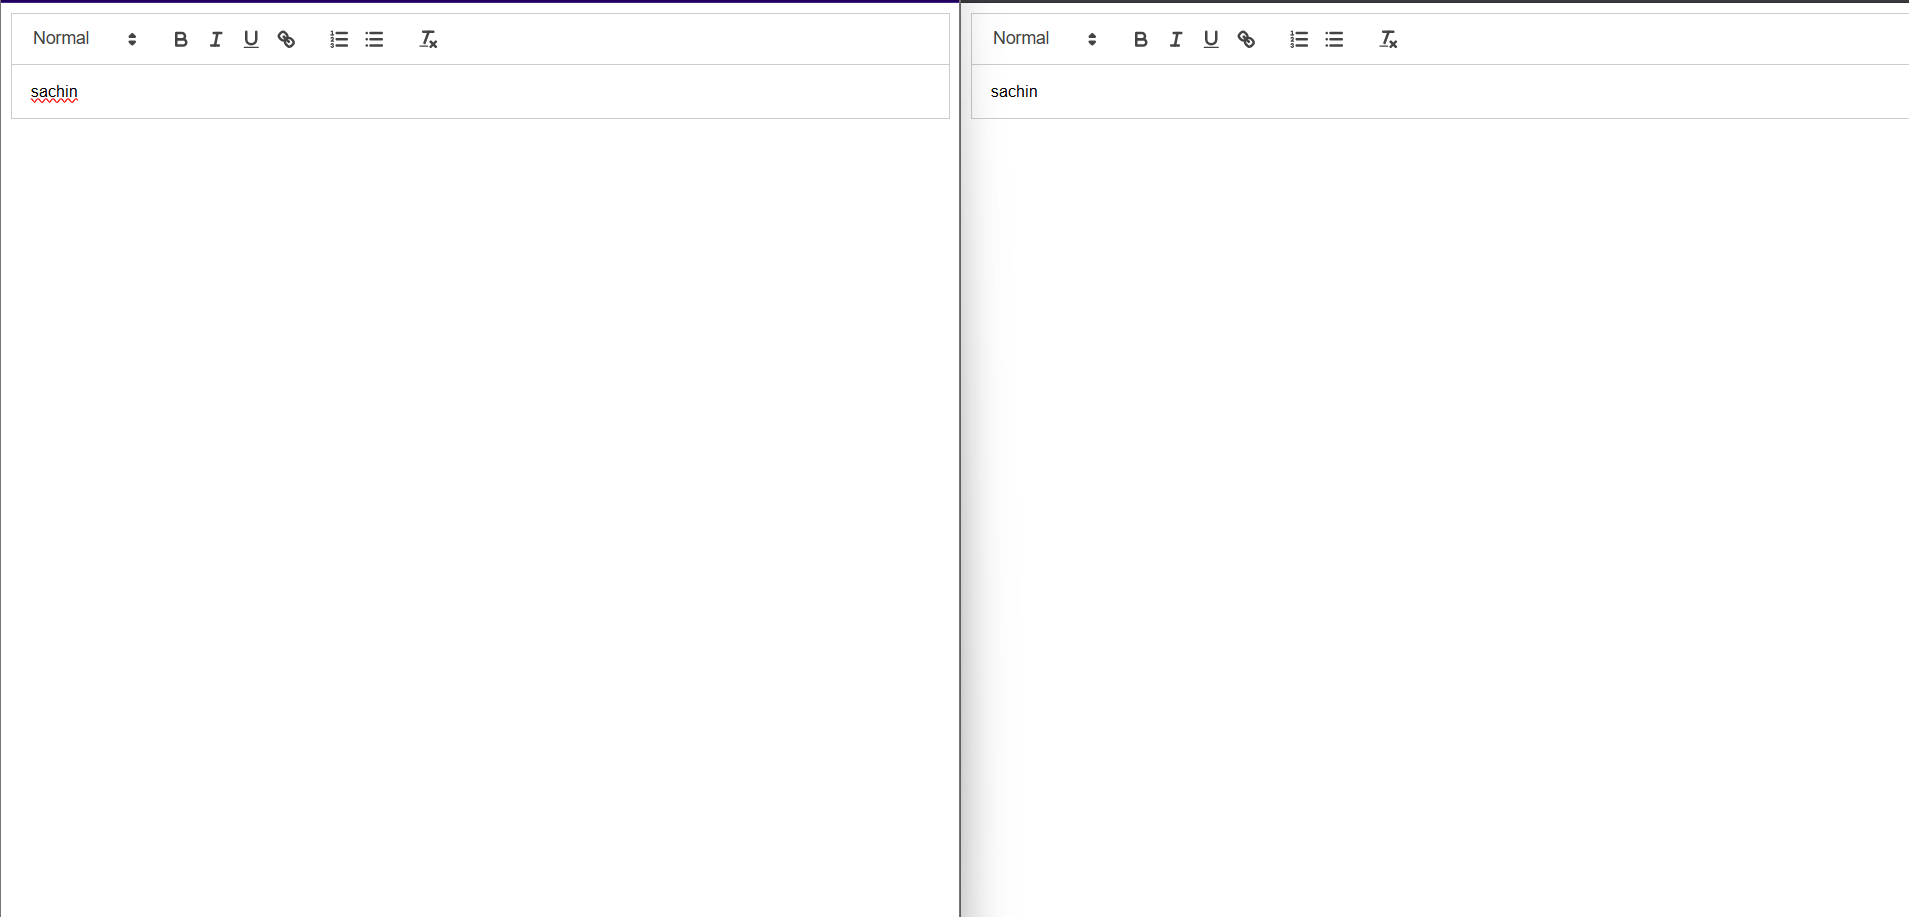Click the word sachin in the right editor
The image size is (1909, 917).
[1014, 91]
